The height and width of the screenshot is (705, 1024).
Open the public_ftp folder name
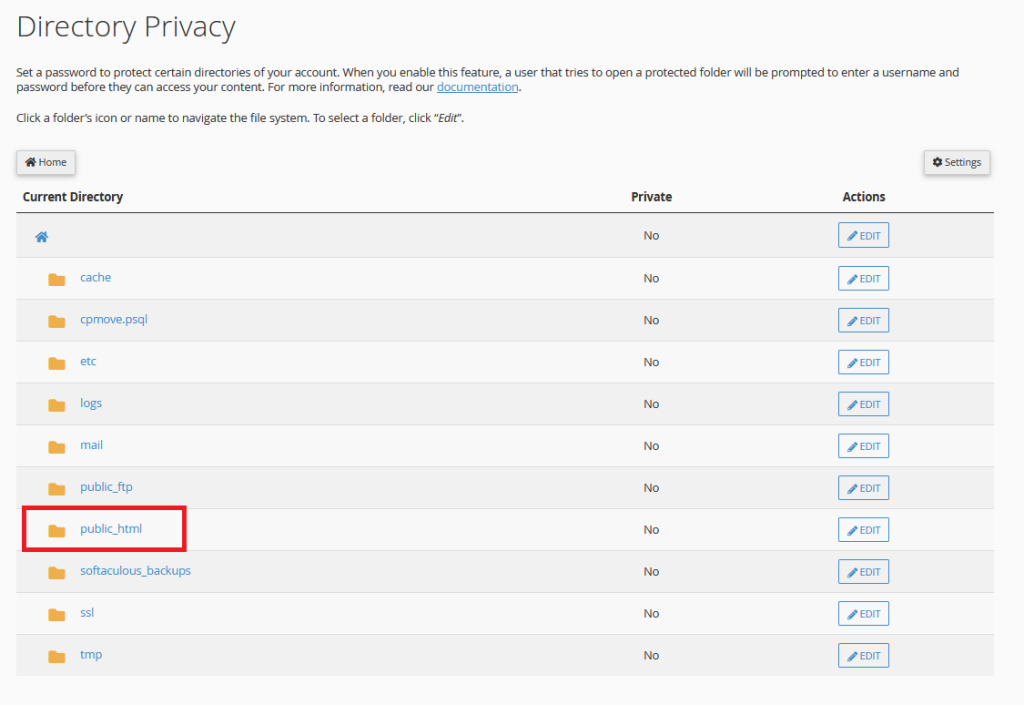click(x=106, y=487)
